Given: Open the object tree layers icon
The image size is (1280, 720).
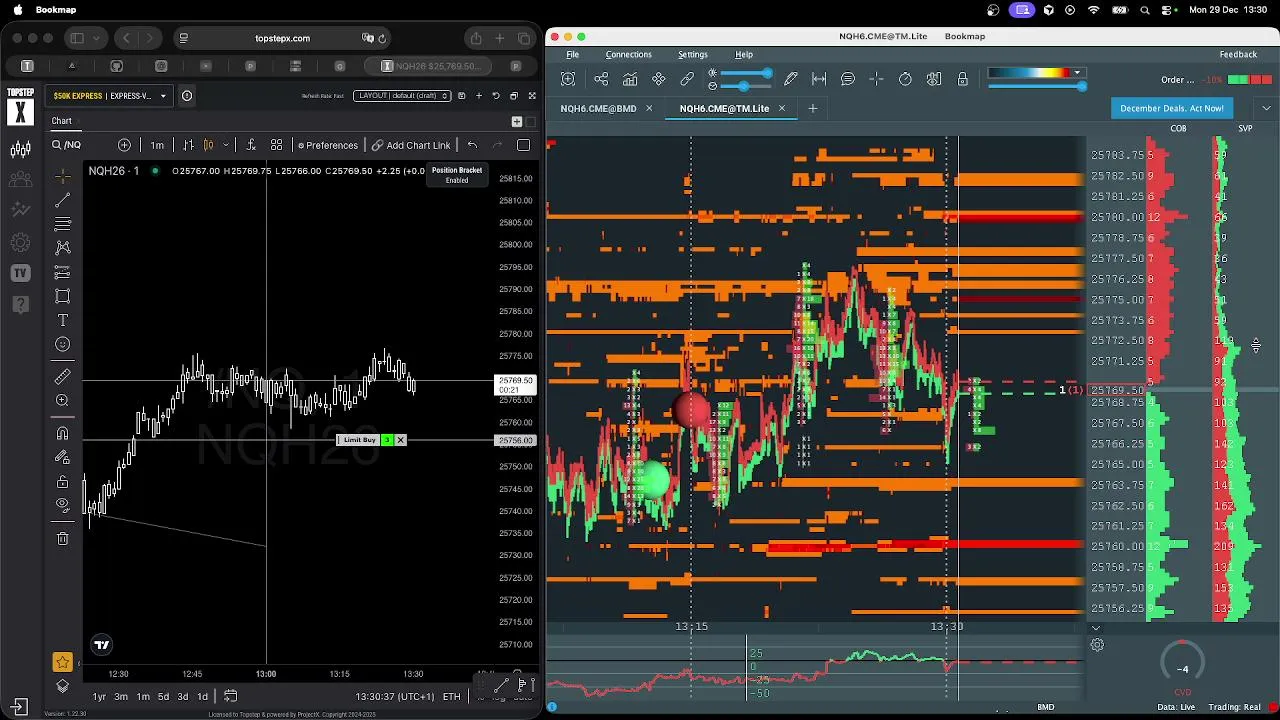Looking at the screenshot, I should coord(62,686).
